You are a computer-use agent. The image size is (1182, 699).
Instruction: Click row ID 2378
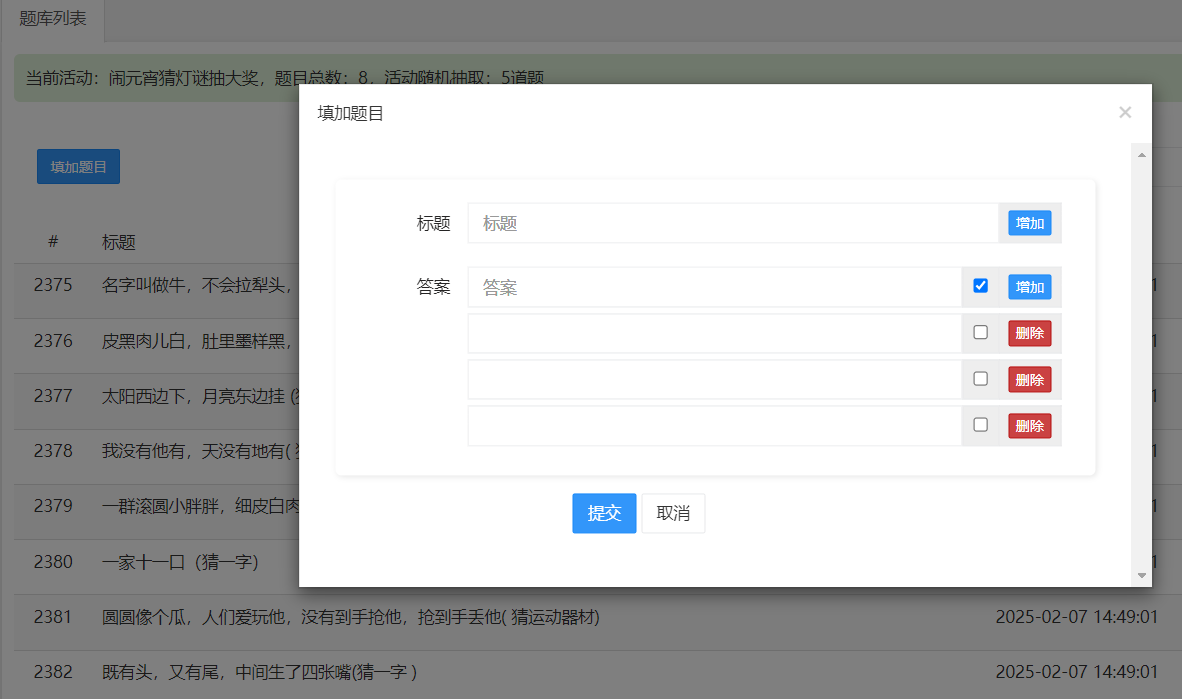pos(53,451)
